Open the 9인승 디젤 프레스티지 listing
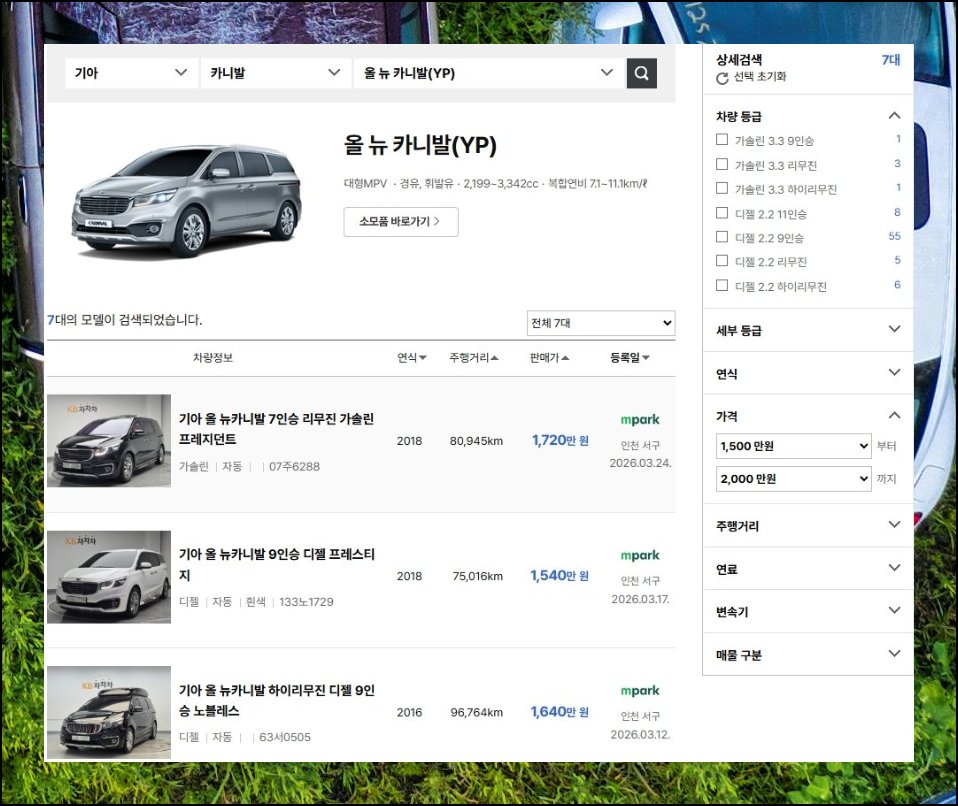The height and width of the screenshot is (806, 958). (277, 565)
